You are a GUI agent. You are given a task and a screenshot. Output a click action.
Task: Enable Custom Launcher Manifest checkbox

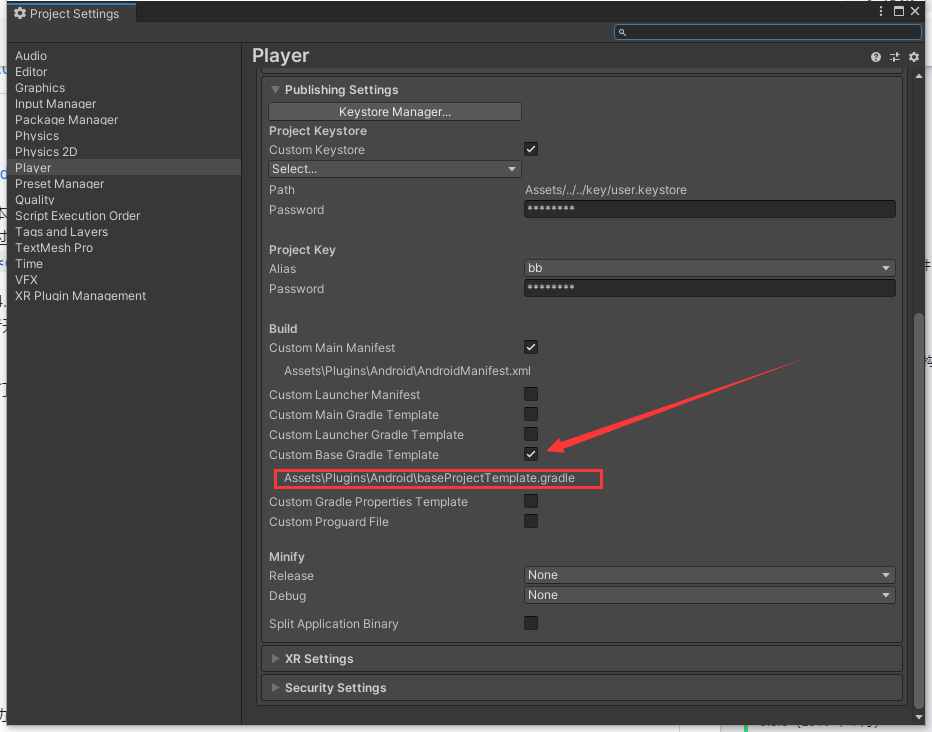[x=531, y=394]
